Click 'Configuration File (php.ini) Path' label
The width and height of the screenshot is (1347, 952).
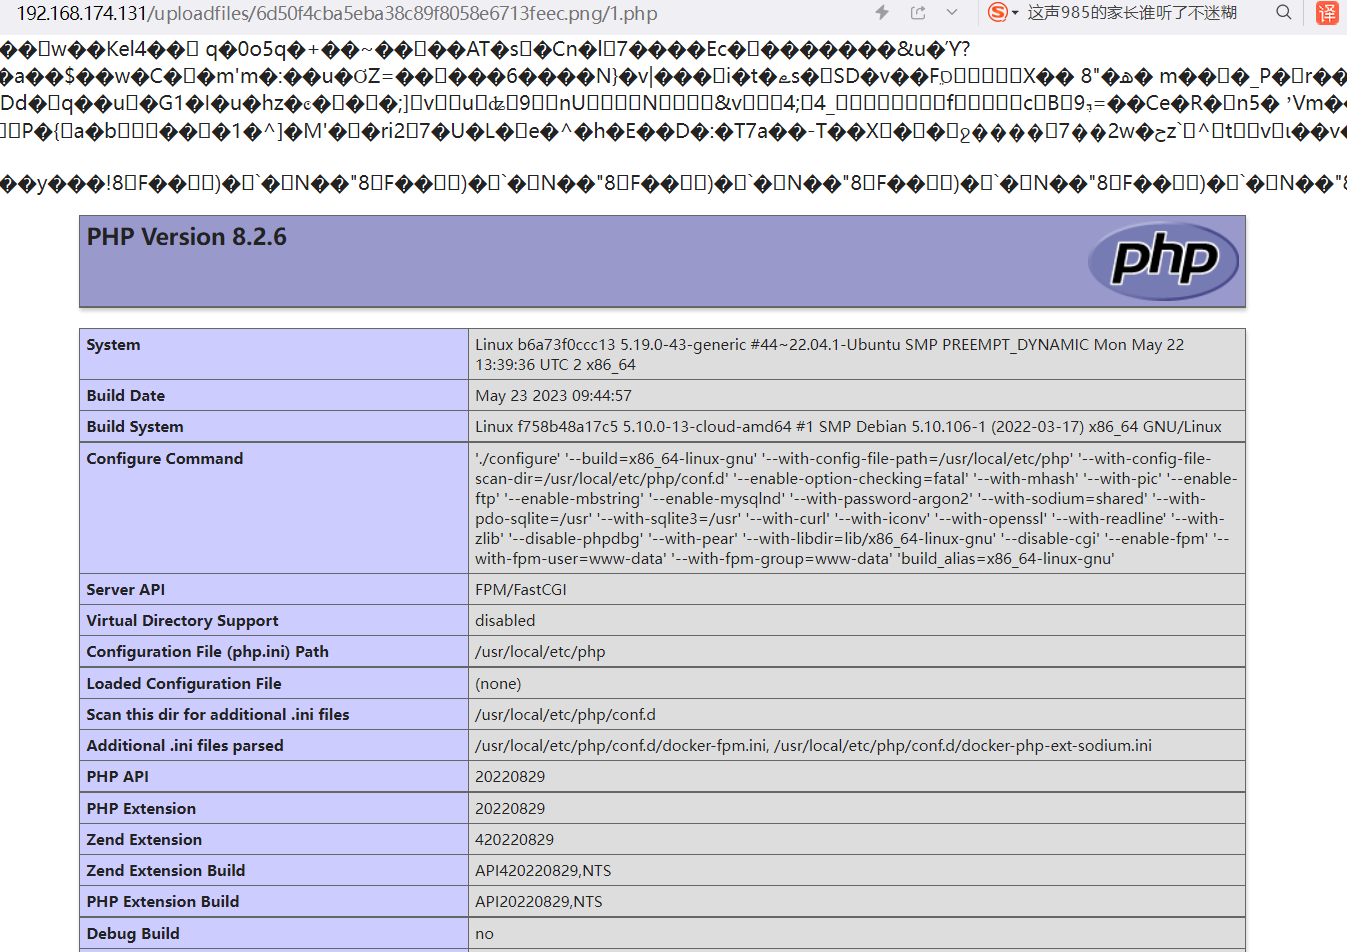pos(208,652)
